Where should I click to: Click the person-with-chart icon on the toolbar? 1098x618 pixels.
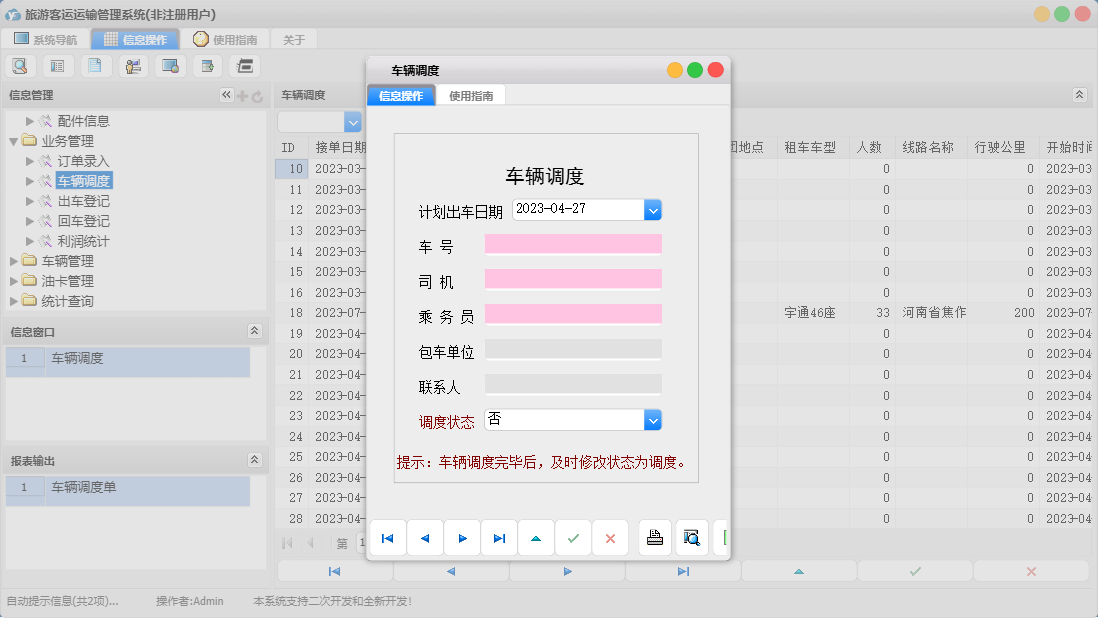(x=131, y=65)
